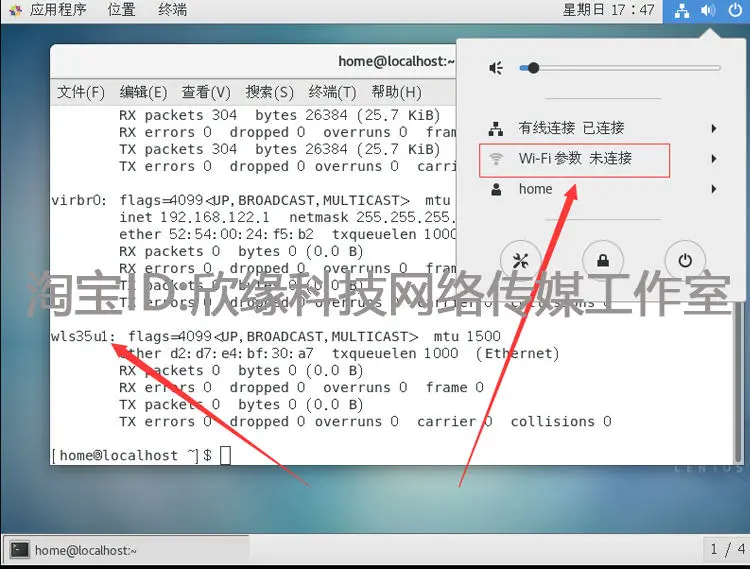Click TX packets 304 bytes line
This screenshot has width=750, height=569.
point(279,149)
